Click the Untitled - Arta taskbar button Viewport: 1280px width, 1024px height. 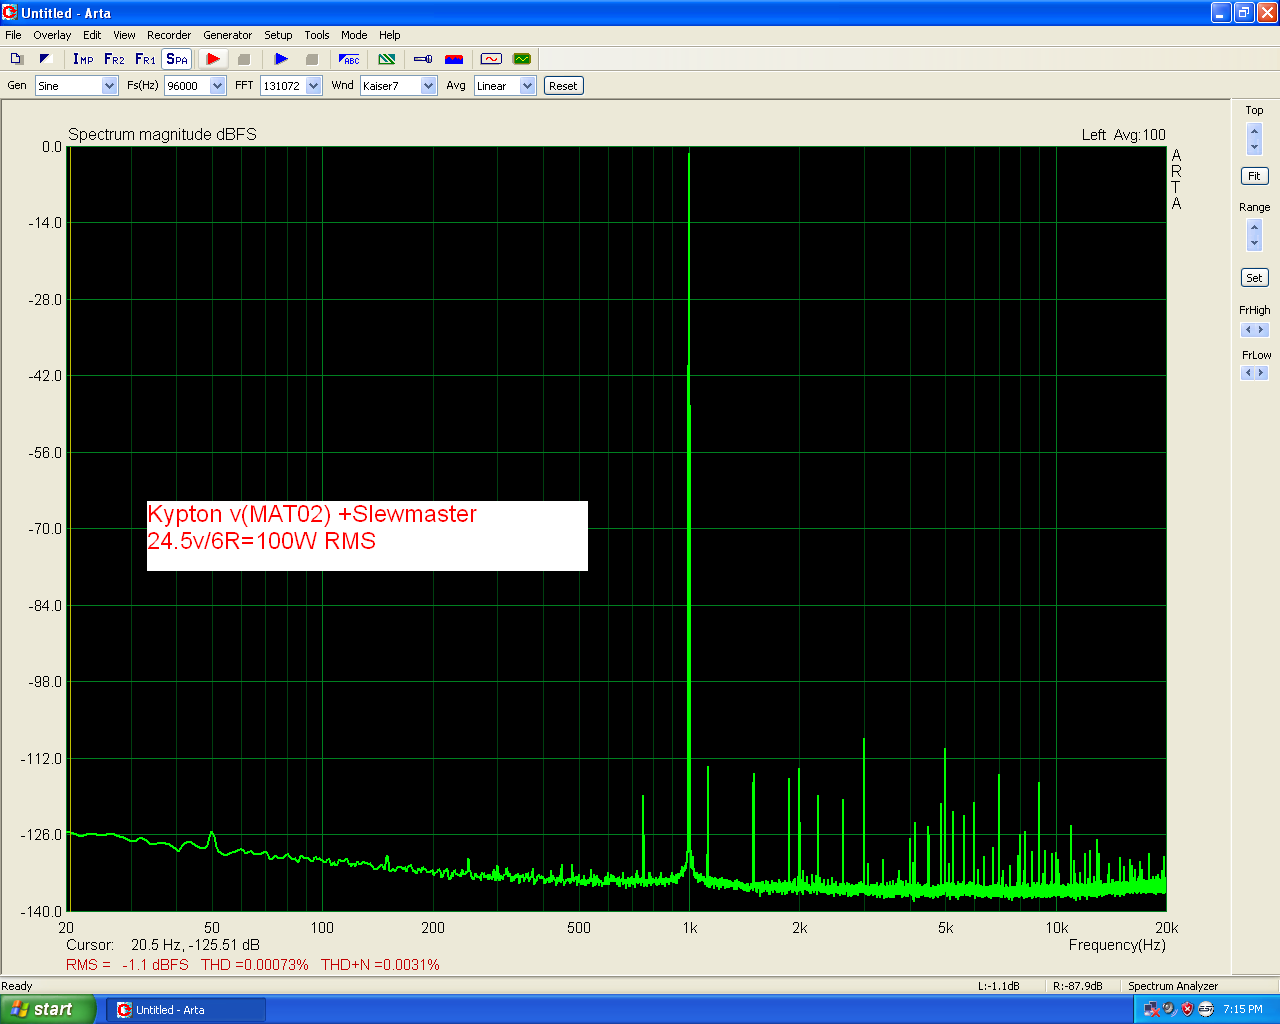point(186,1010)
